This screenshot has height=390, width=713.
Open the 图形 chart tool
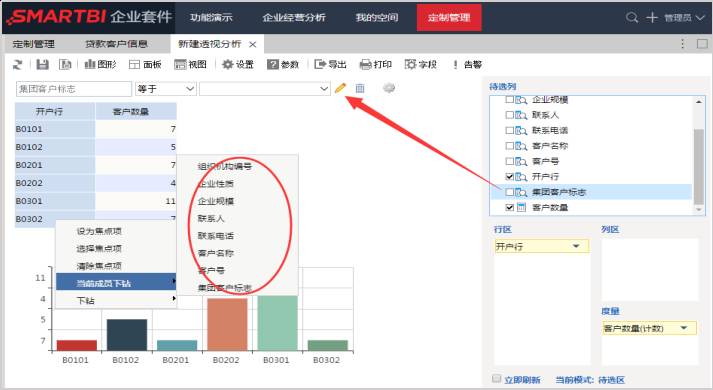[100, 65]
